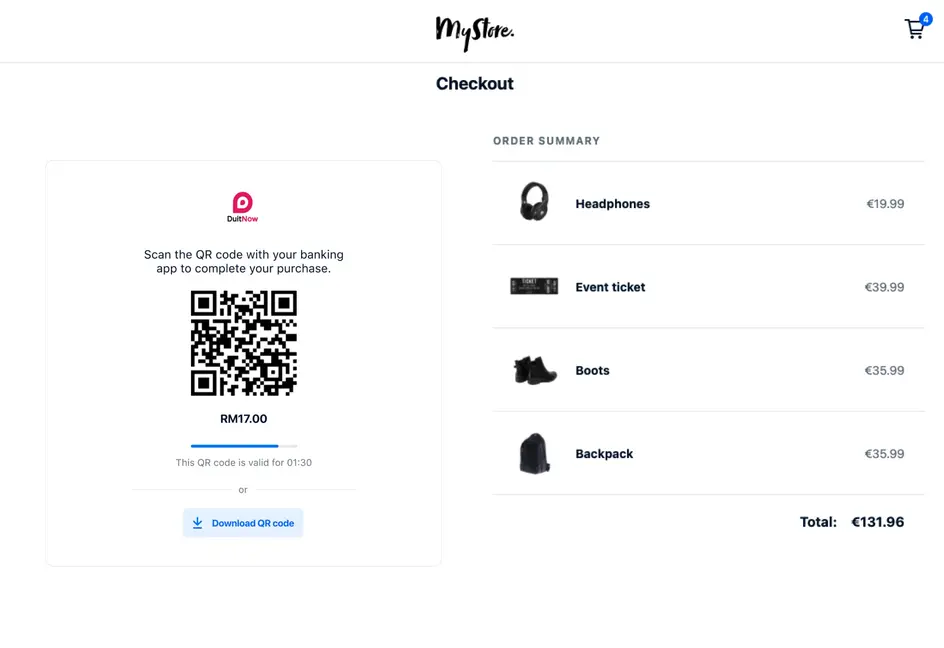This screenshot has height=648, width=944.
Task: Click the Headphones product image
Action: pos(534,201)
